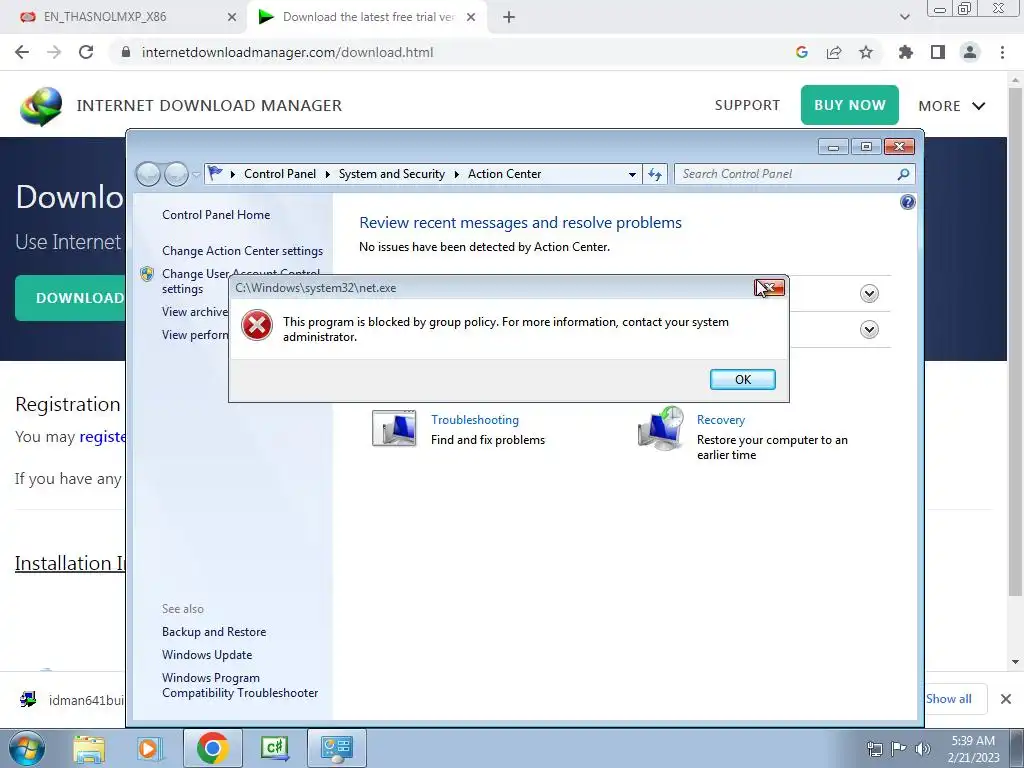Viewport: 1024px width, 768px height.
Task: Click SUPPORT on IDM website
Action: (x=747, y=105)
